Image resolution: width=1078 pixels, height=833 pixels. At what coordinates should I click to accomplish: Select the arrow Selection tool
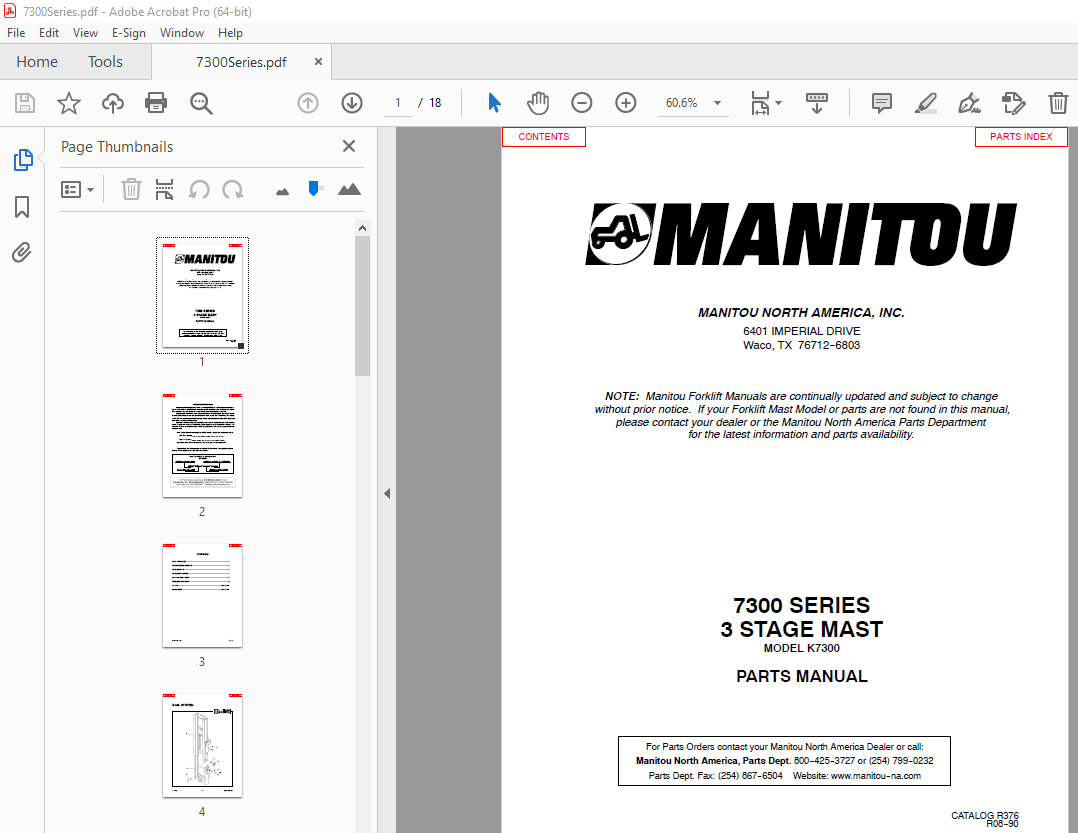494,103
